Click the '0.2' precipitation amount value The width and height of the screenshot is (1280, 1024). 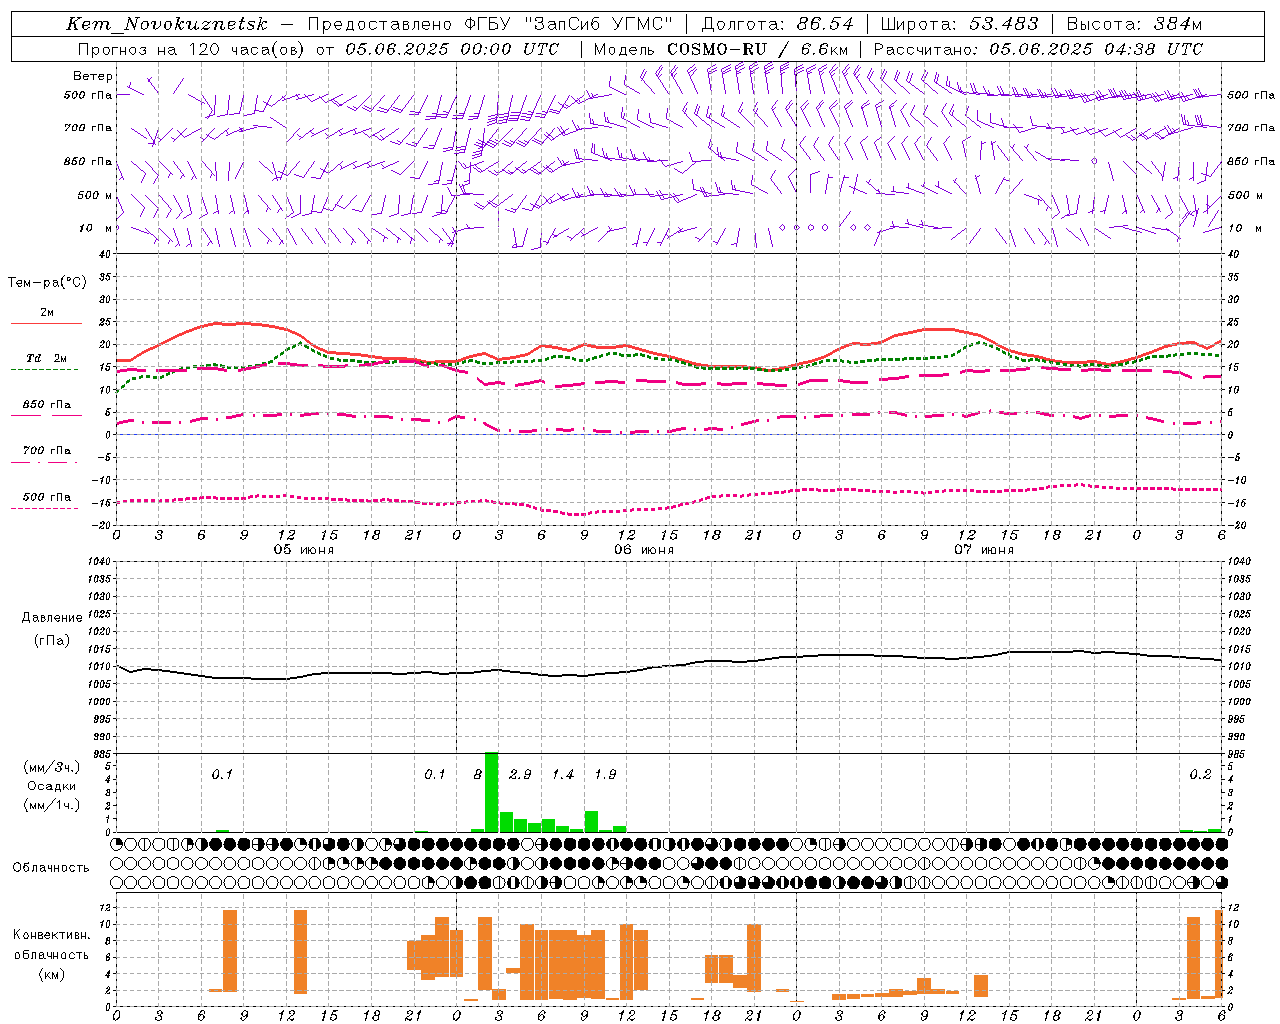pos(1200,775)
